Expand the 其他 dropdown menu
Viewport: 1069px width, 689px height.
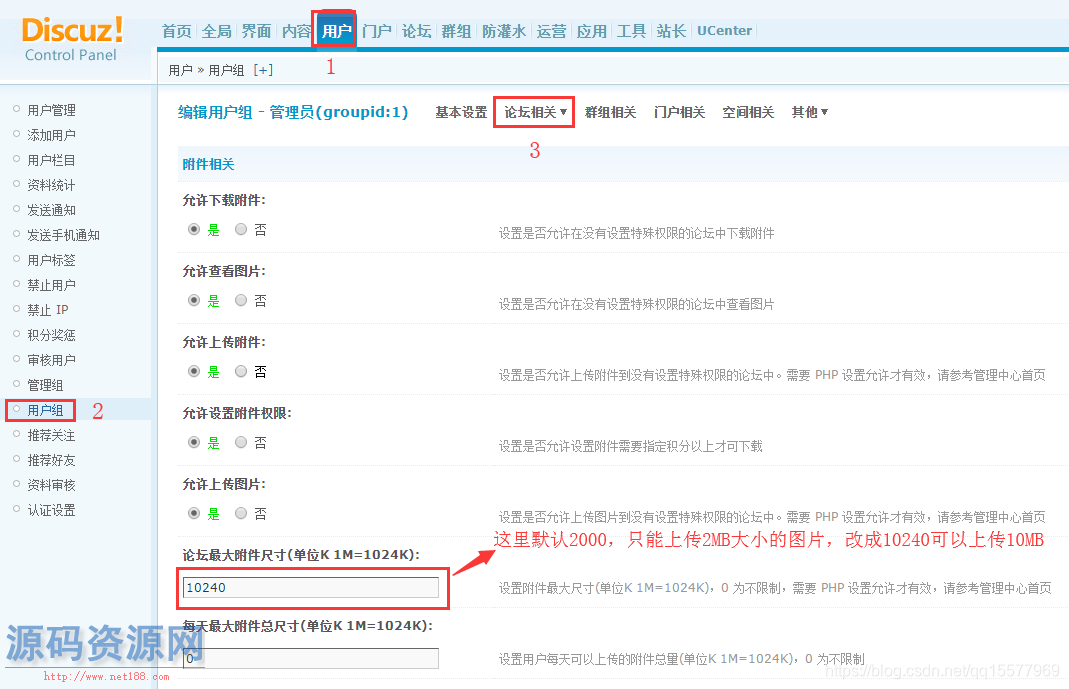click(x=809, y=112)
